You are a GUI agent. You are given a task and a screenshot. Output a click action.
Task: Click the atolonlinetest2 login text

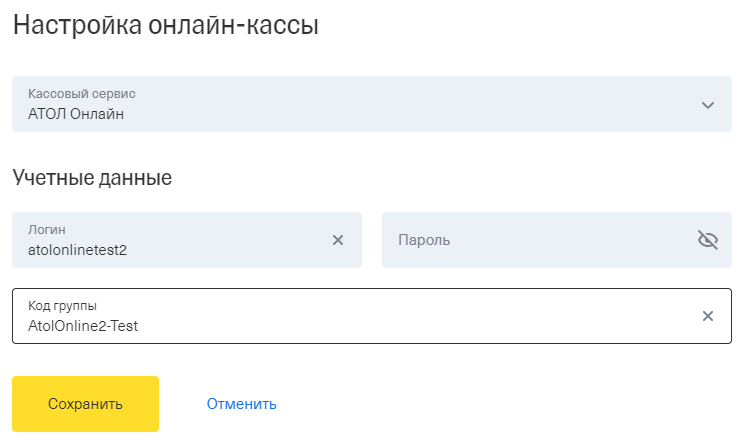click(x=77, y=250)
